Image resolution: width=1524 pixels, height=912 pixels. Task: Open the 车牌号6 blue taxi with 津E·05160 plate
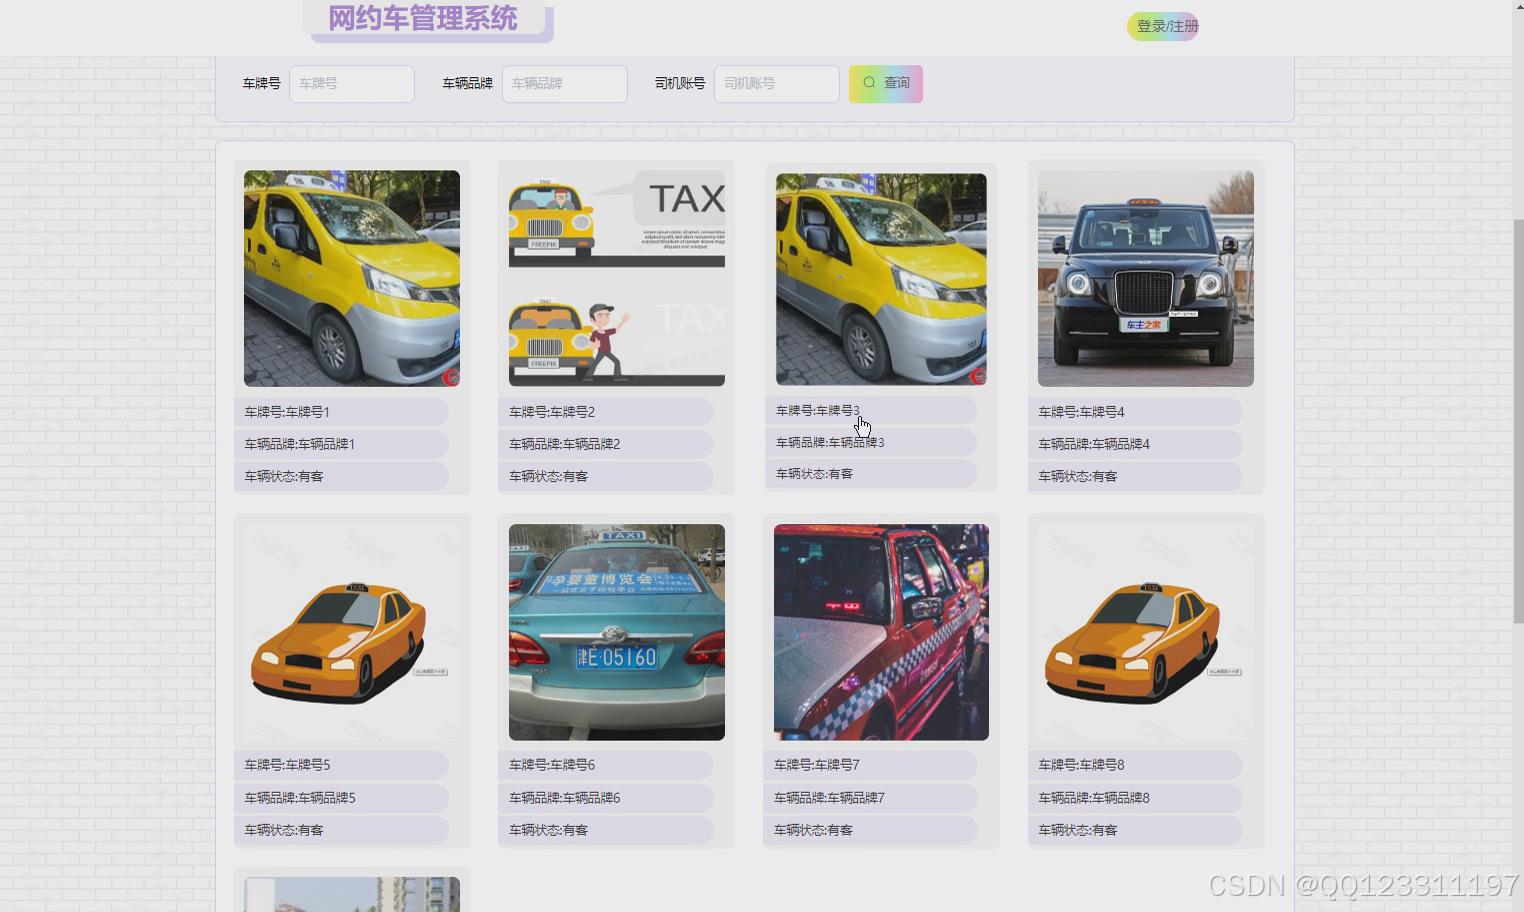[616, 631]
